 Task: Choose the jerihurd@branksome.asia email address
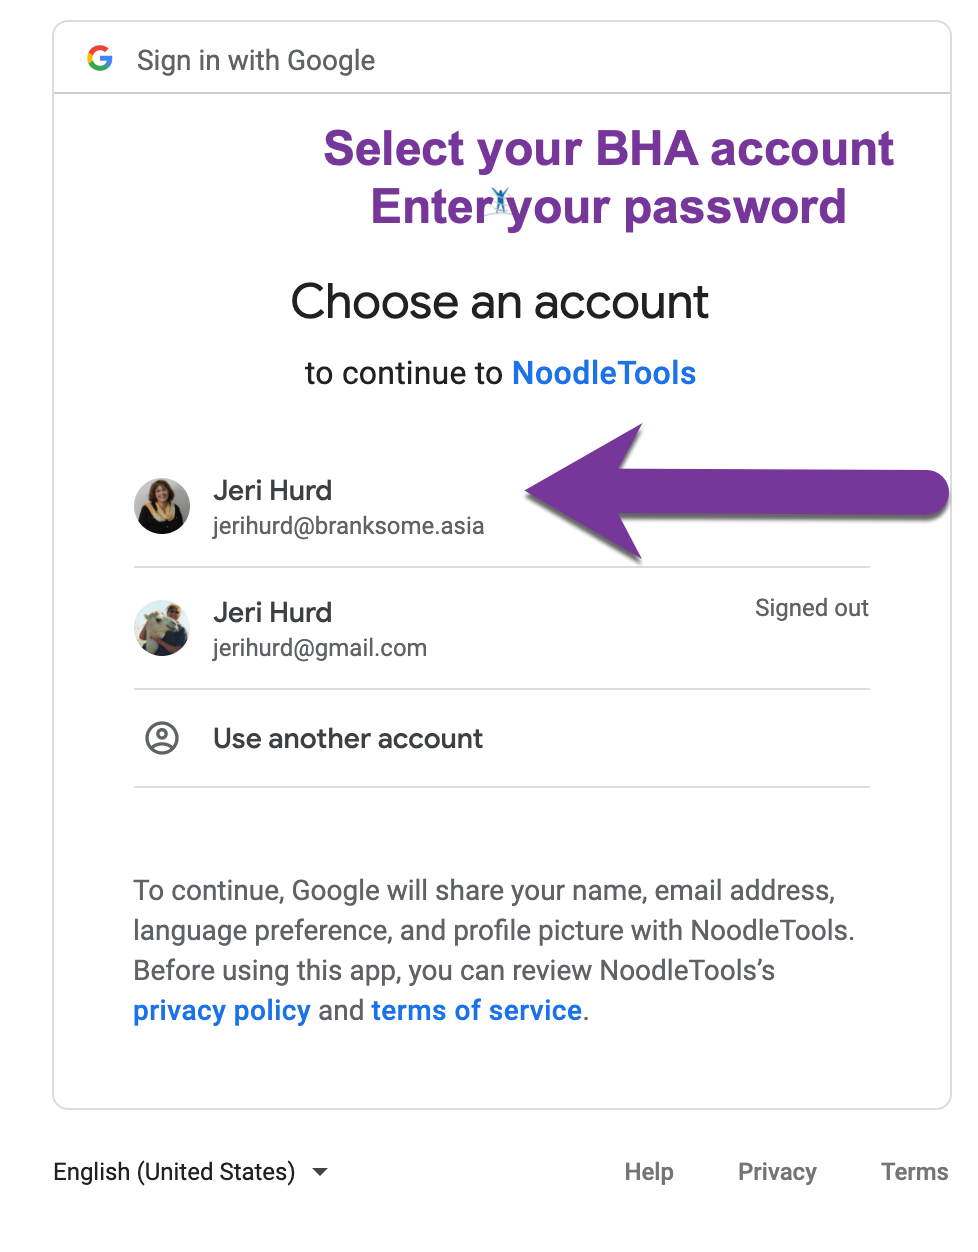pos(348,526)
